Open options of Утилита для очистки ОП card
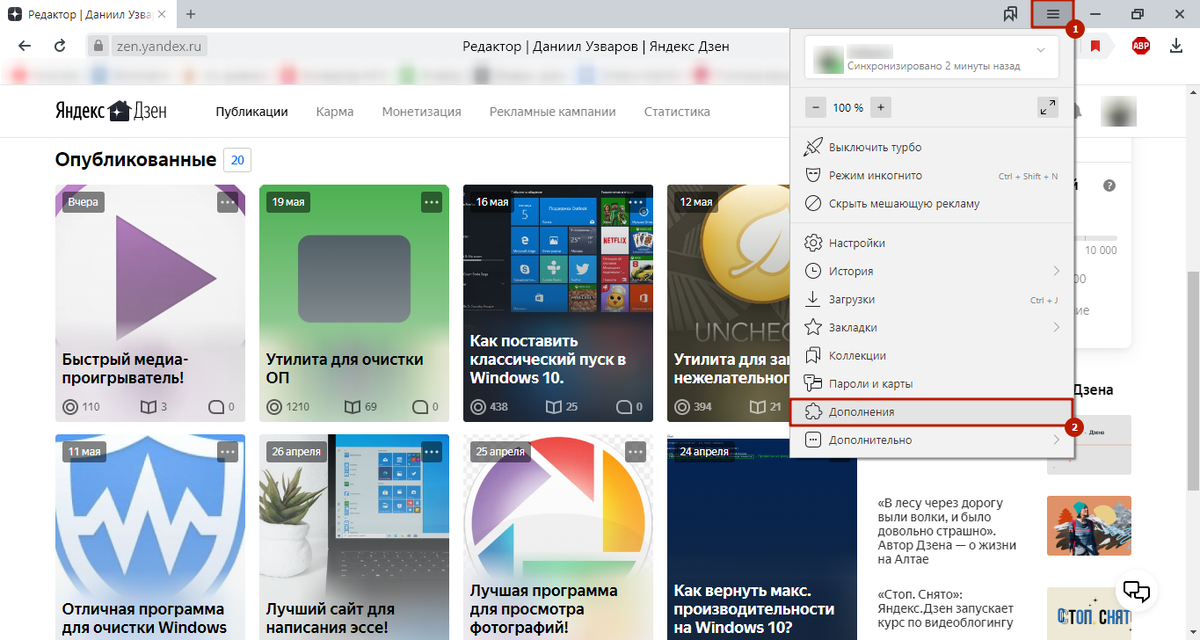The height and width of the screenshot is (640, 1200). click(x=432, y=202)
